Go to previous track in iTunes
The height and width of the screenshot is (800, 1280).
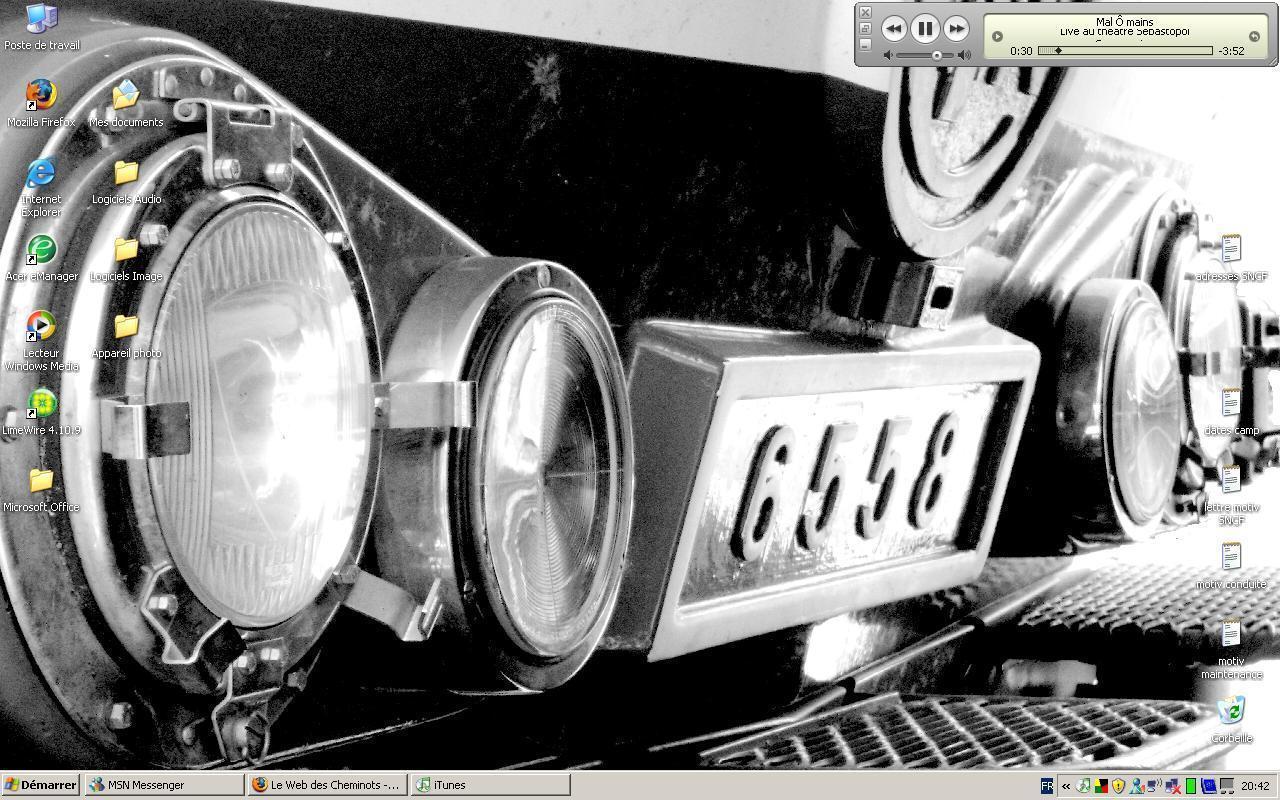coord(894,29)
